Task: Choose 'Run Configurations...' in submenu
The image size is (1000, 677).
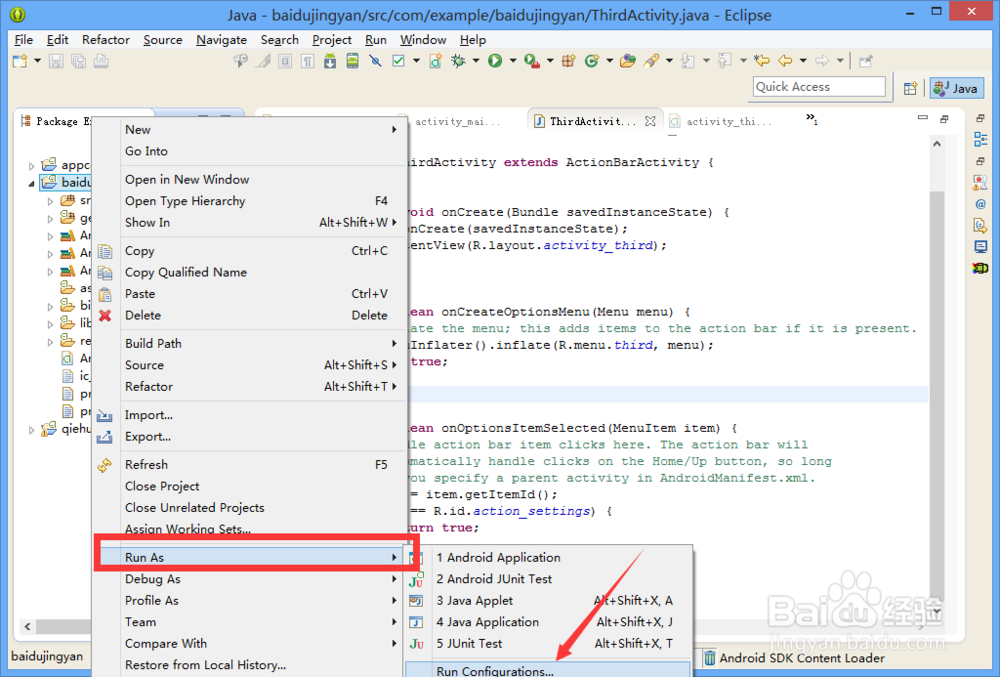Action: (548, 670)
